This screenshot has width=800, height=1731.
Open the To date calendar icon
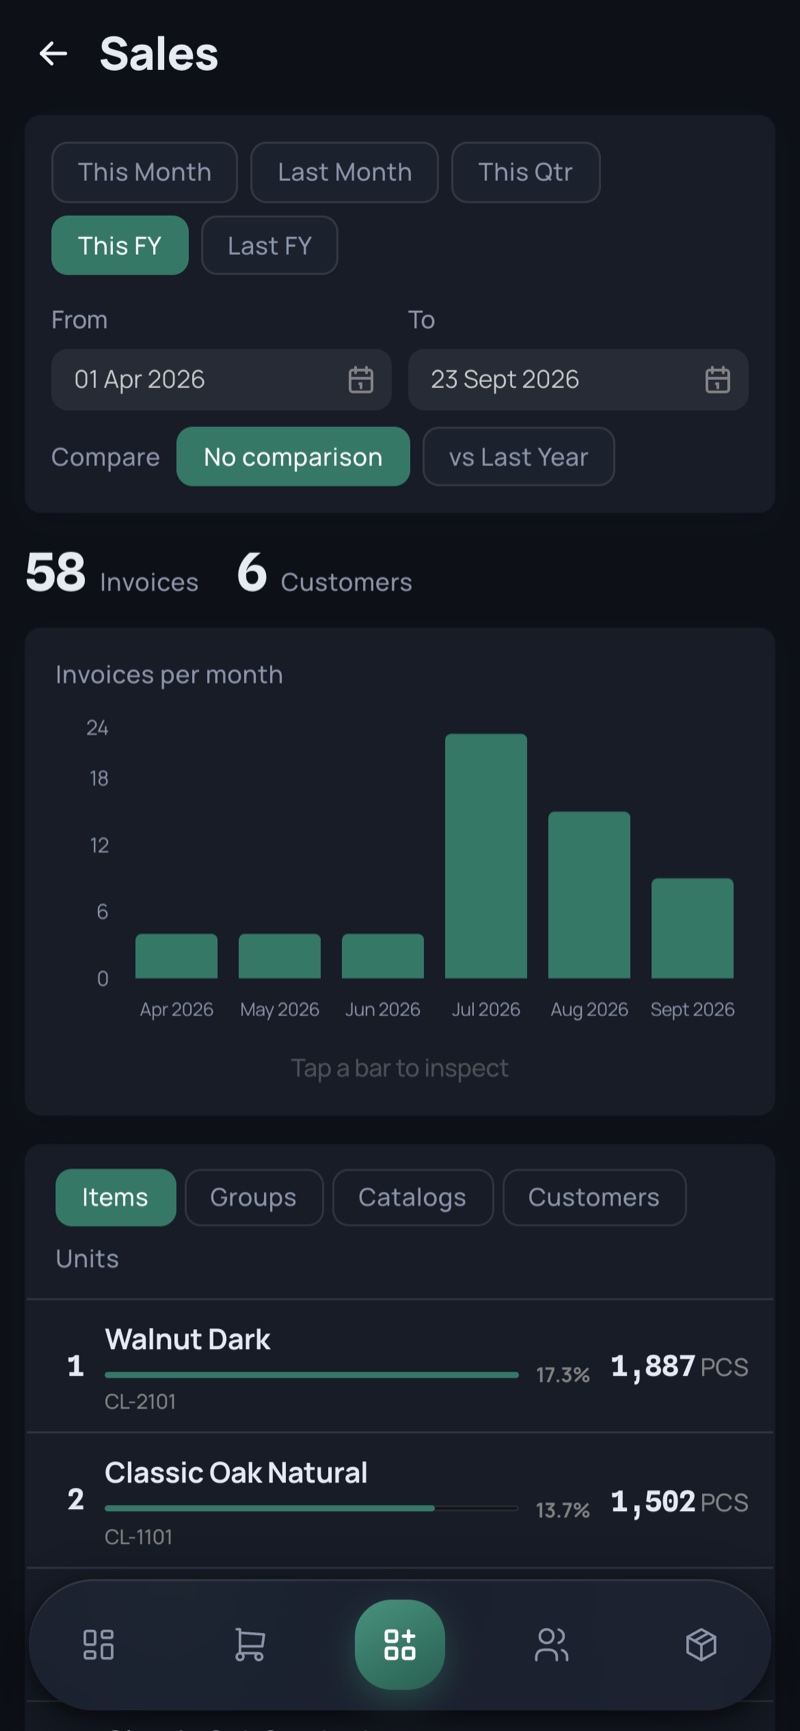click(x=717, y=380)
